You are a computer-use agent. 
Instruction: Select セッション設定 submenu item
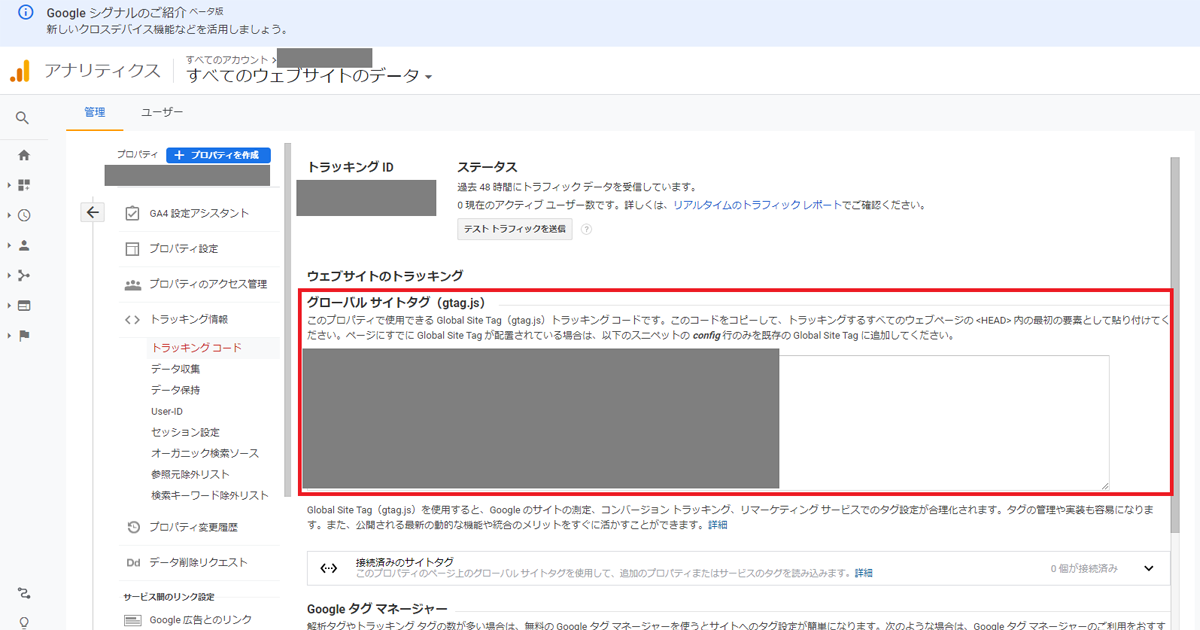185,432
